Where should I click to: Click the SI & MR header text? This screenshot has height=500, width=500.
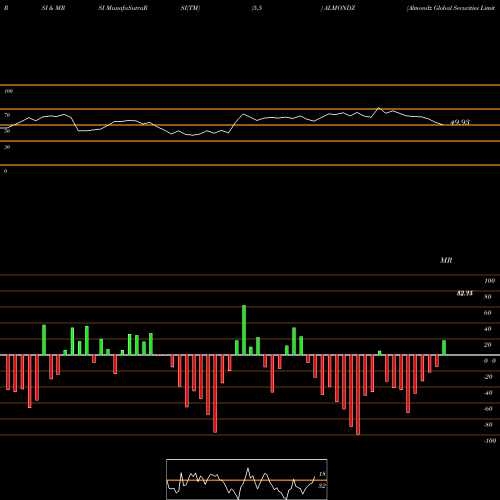53,8
